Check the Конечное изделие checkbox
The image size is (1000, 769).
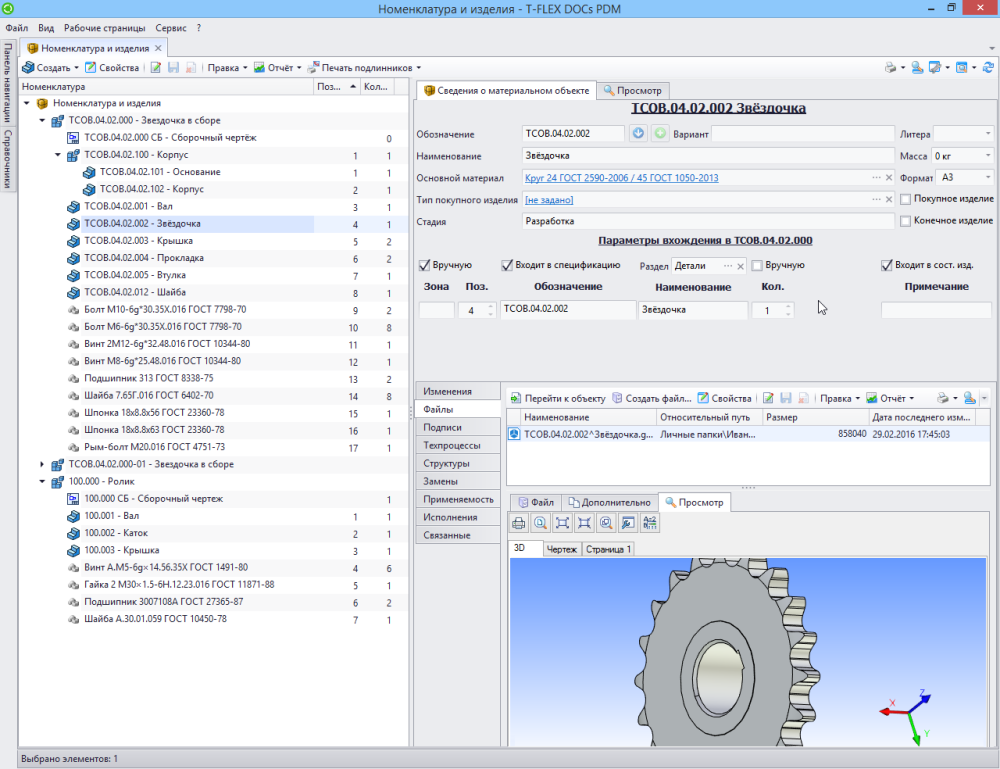(x=906, y=221)
